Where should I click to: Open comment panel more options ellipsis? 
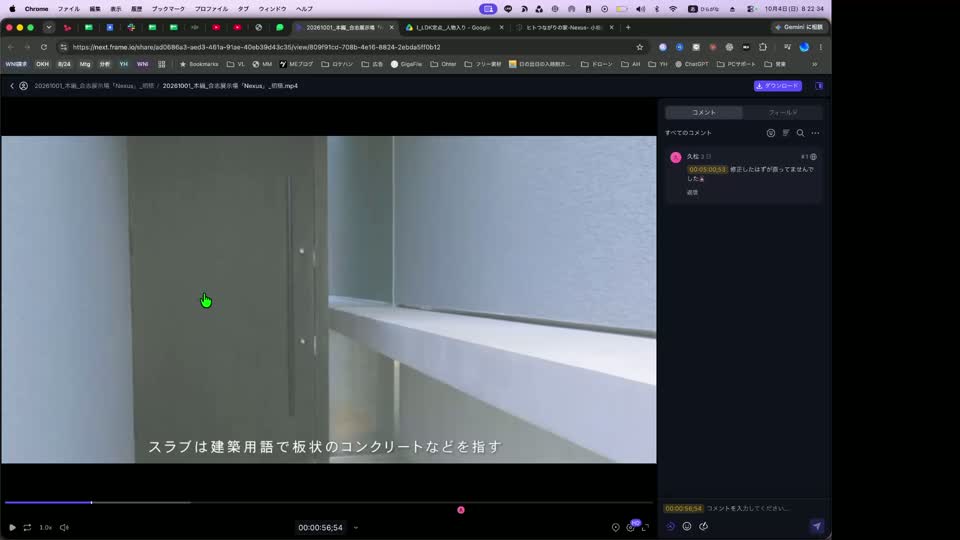click(816, 133)
